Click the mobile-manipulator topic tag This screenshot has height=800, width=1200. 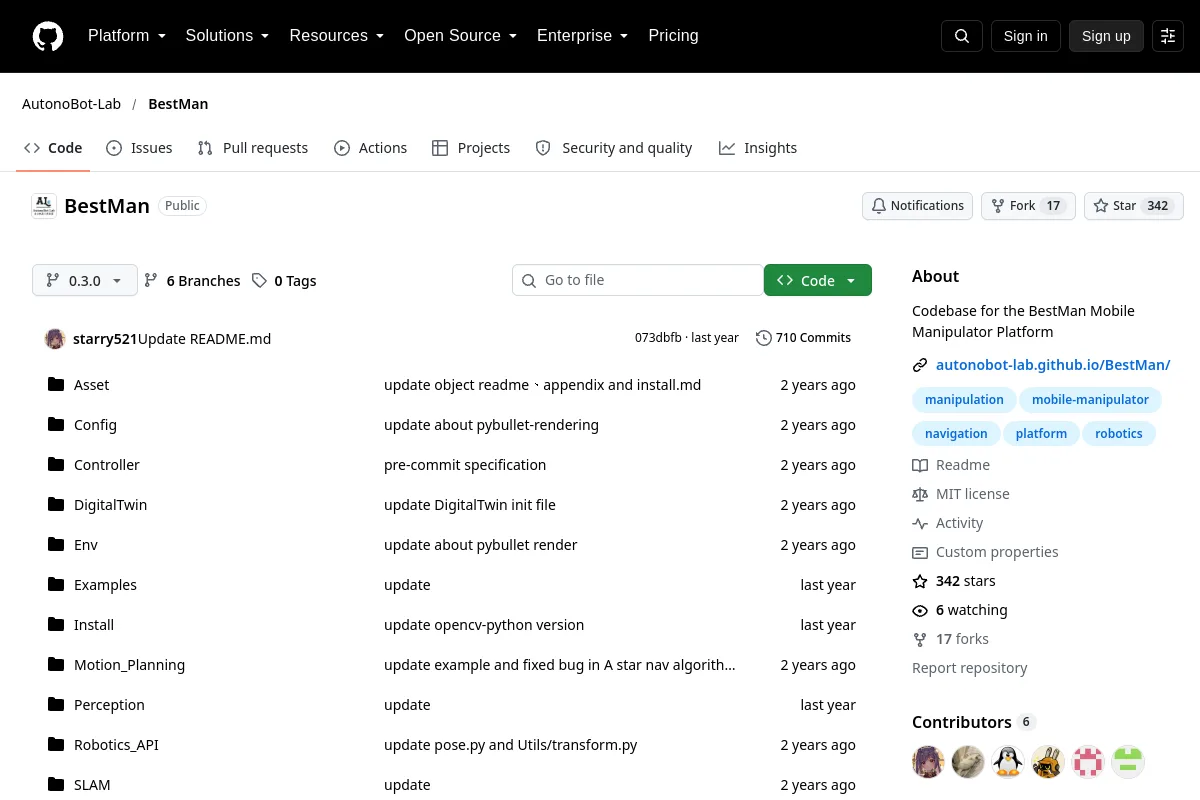click(1090, 400)
